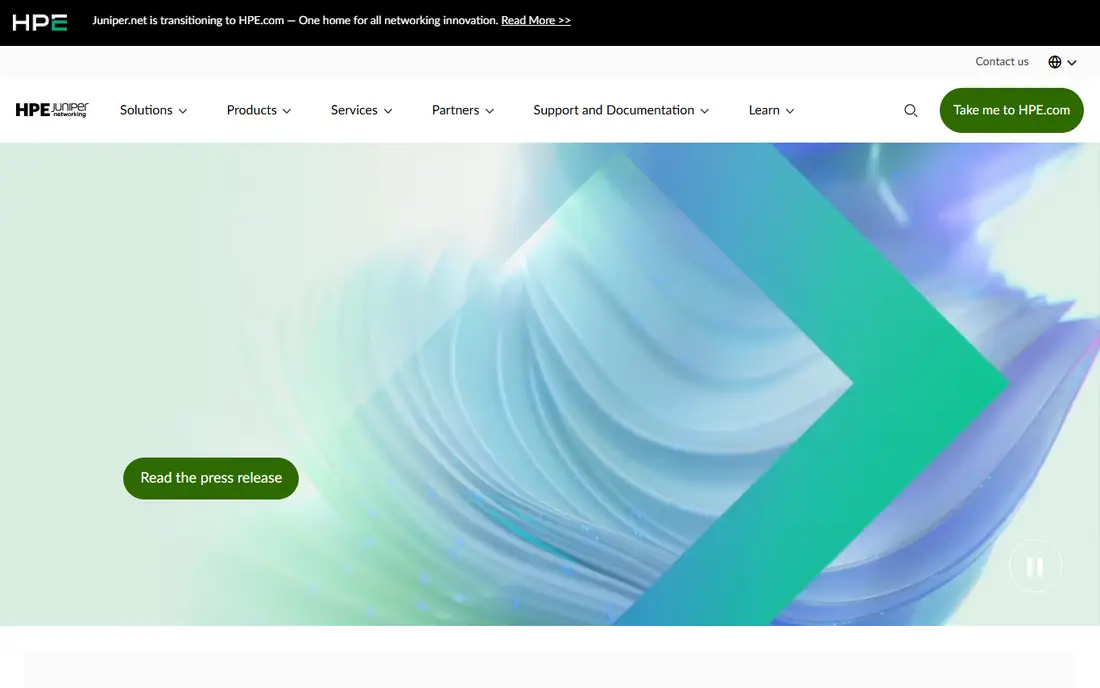Click the HPE logo in the black banner
The width and height of the screenshot is (1100, 688).
(39, 22)
